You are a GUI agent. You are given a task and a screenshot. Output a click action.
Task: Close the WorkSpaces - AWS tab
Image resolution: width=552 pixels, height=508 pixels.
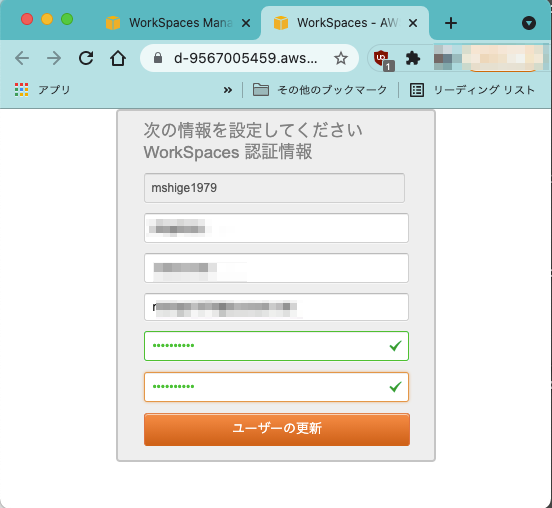pos(413,23)
